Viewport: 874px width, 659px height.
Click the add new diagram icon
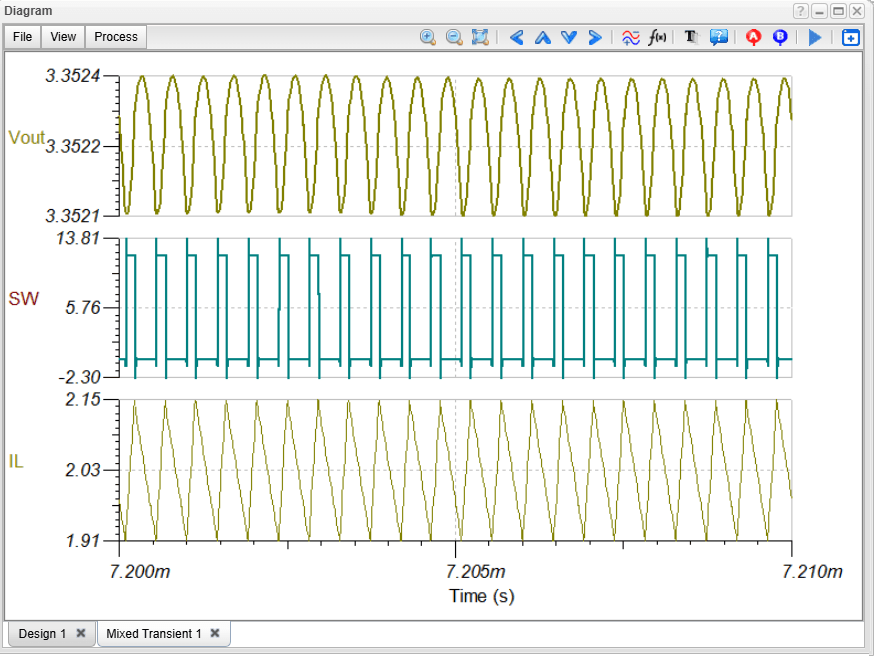851,37
